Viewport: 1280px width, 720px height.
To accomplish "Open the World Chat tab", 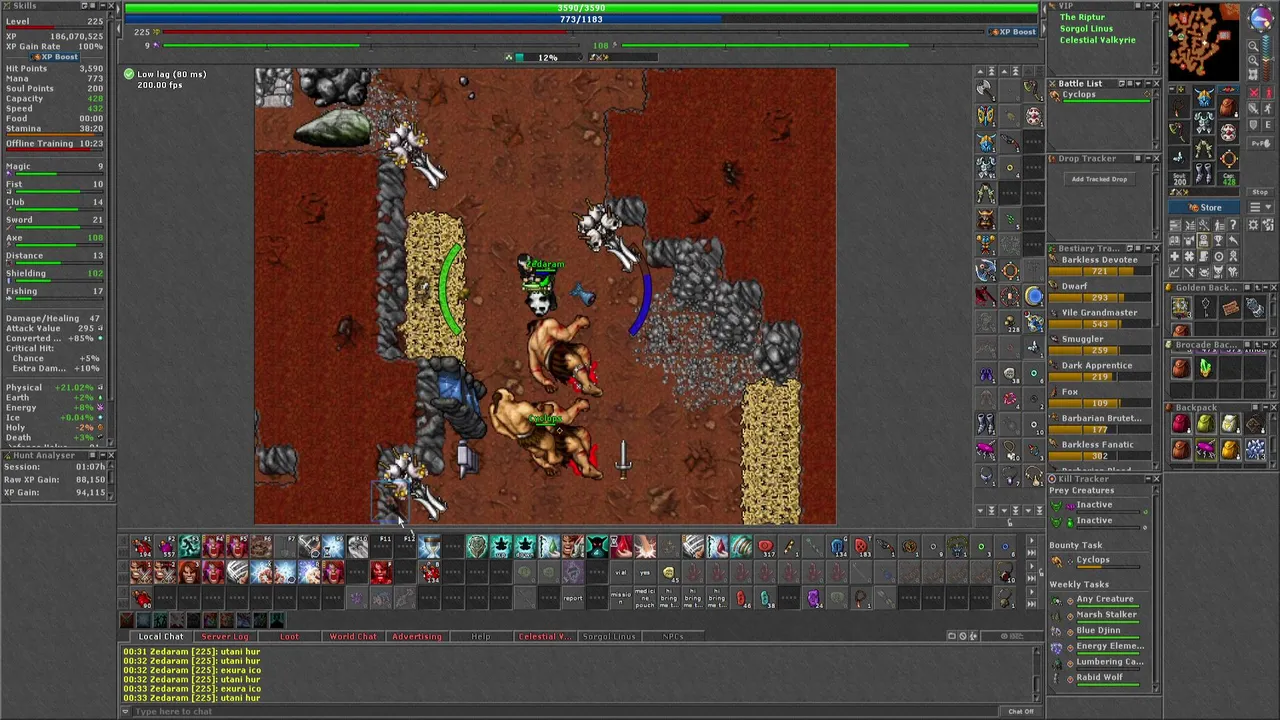I will tap(353, 636).
